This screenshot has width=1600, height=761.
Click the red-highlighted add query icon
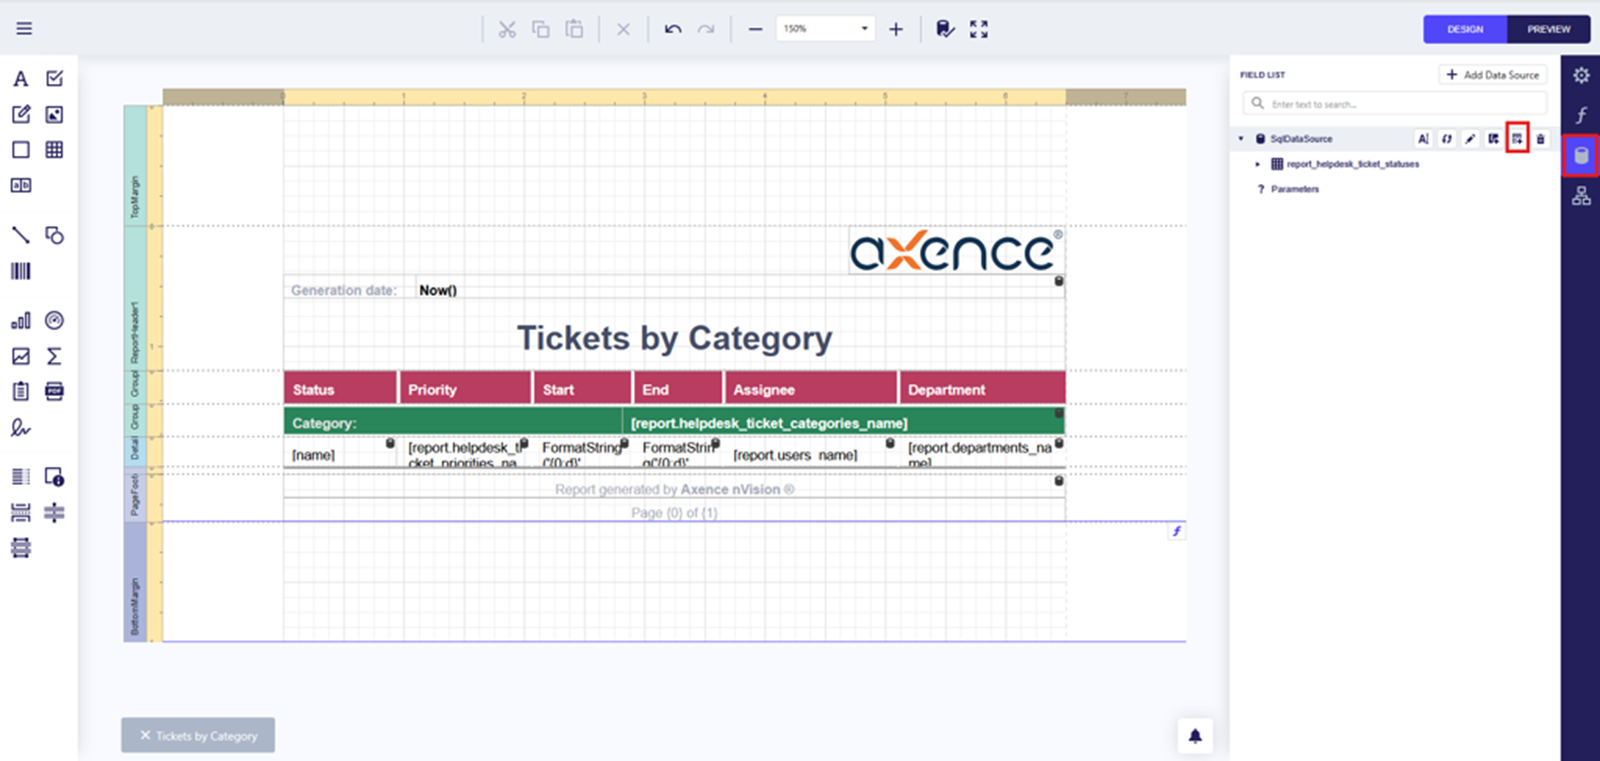pyautogui.click(x=1517, y=139)
